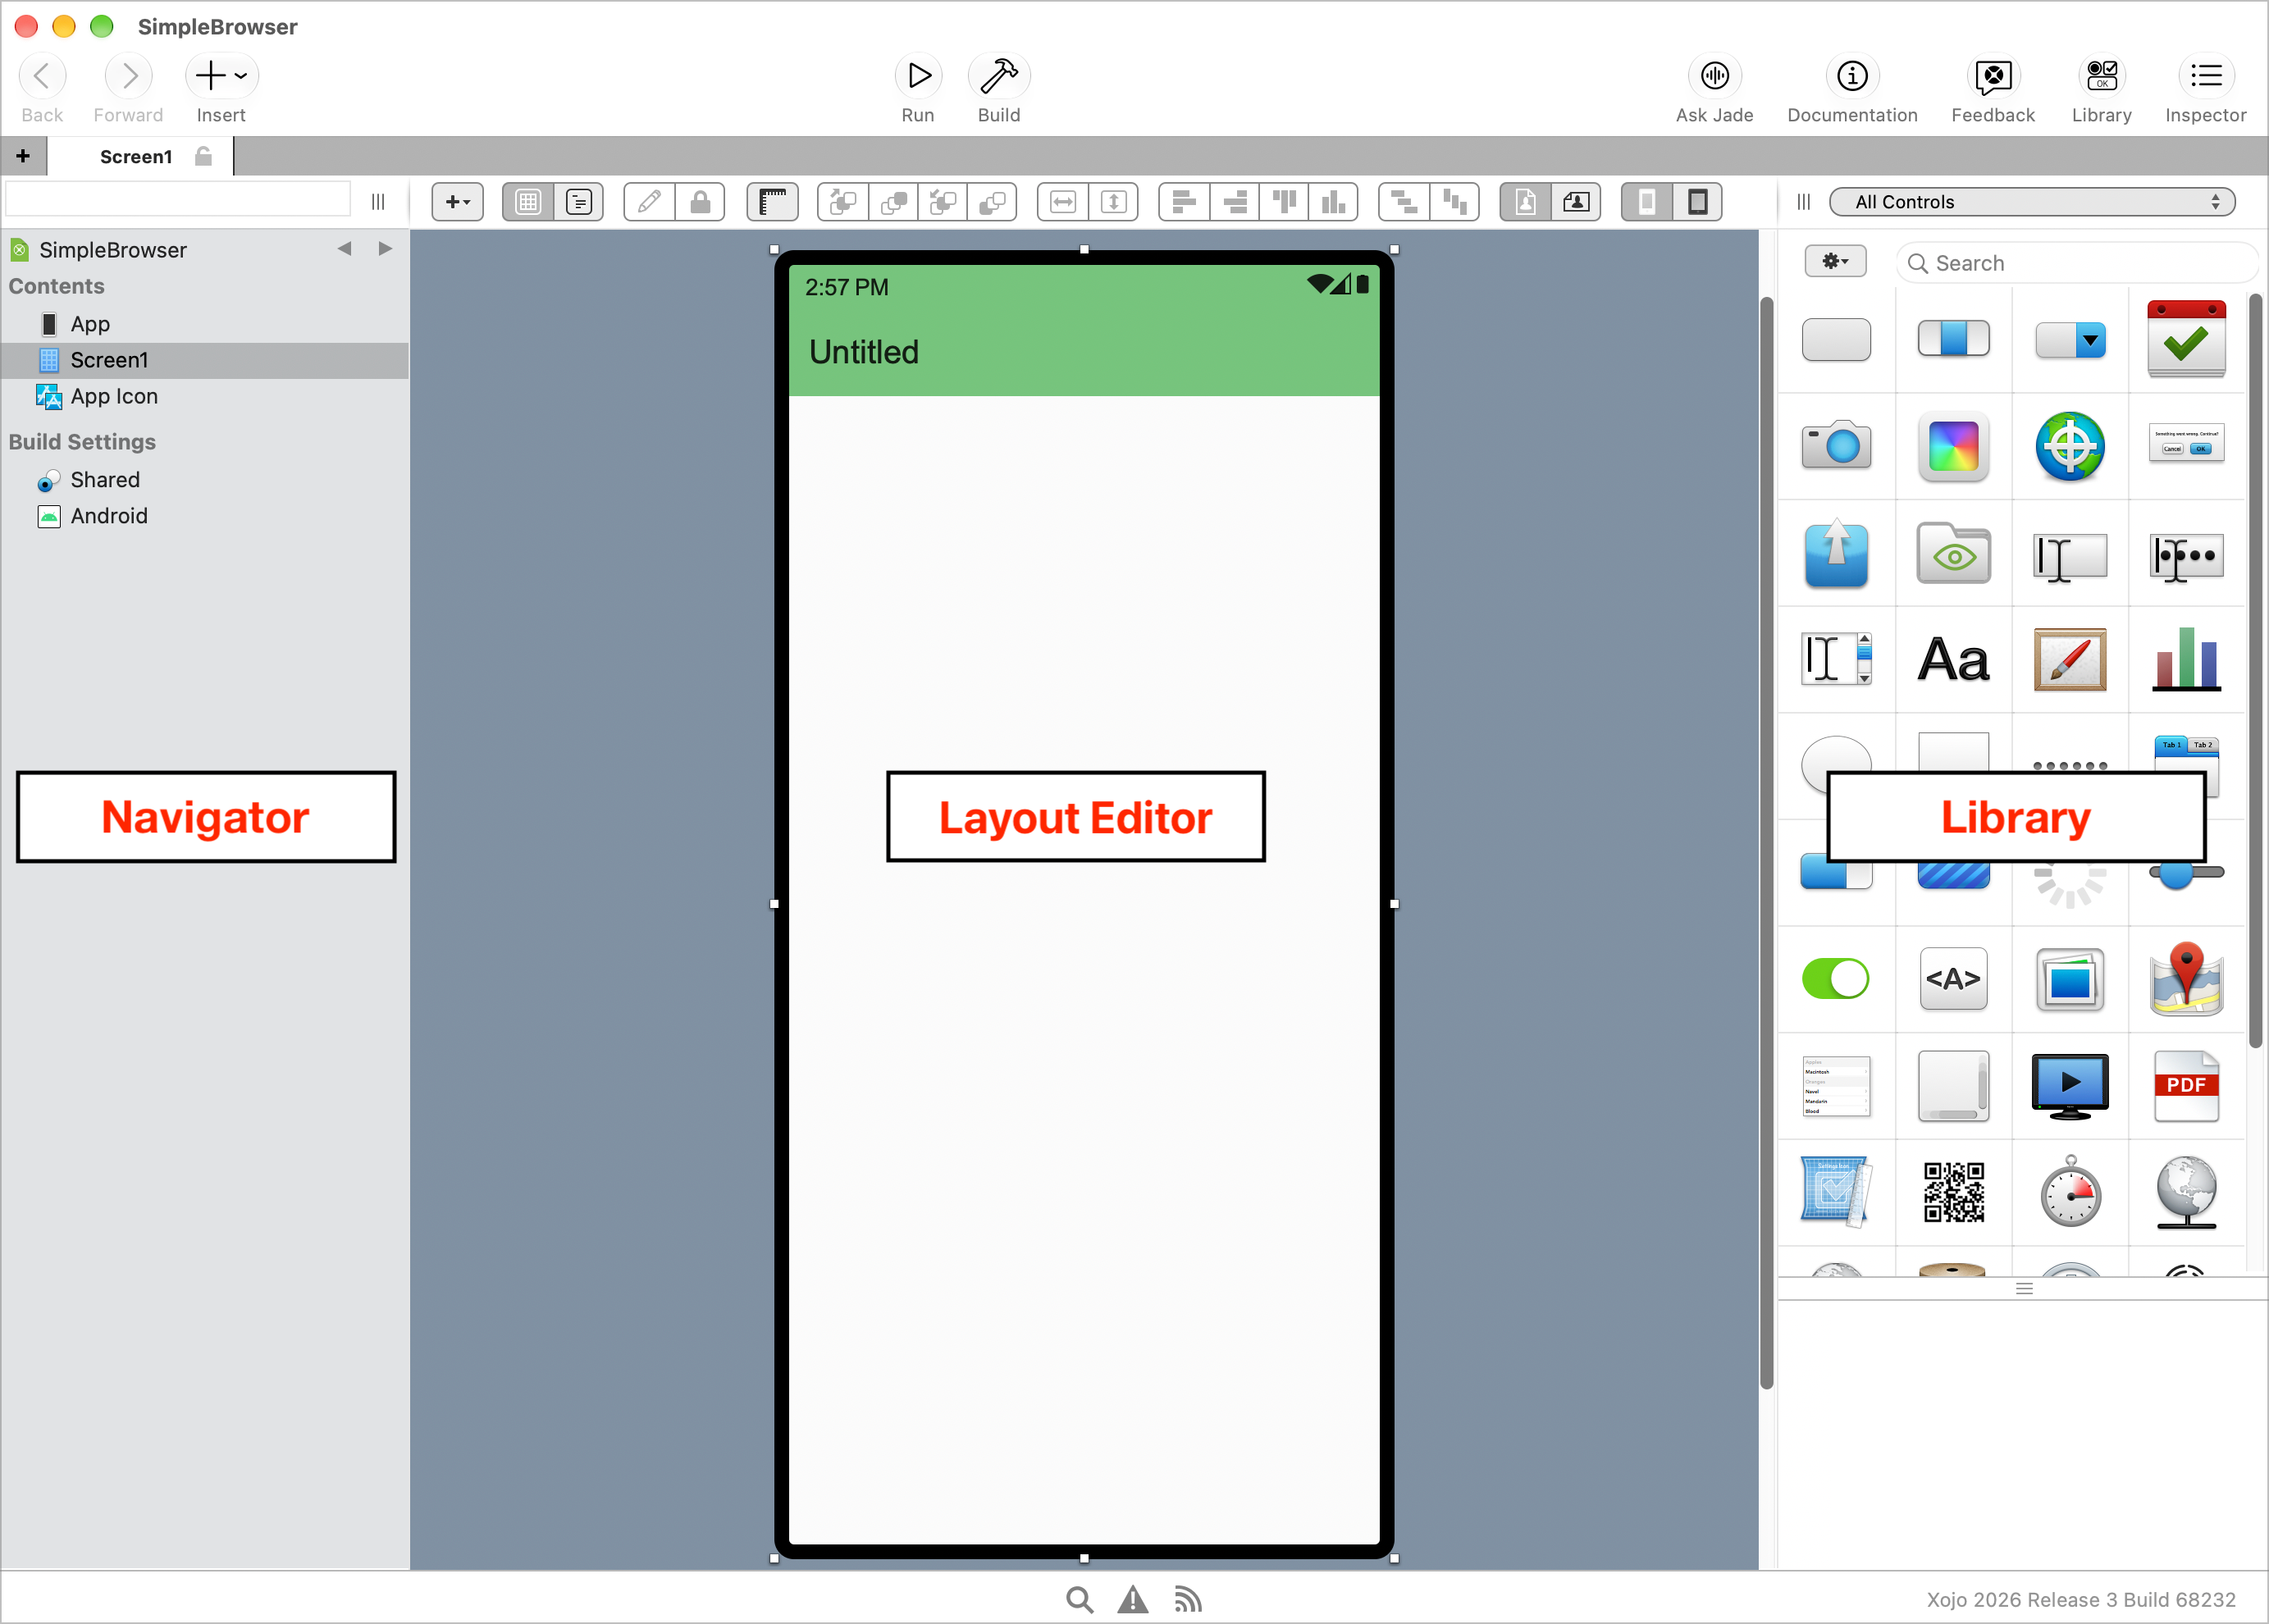Add a new tab with plus button
Viewport: 2269px width, 1624px height.
pos(23,157)
